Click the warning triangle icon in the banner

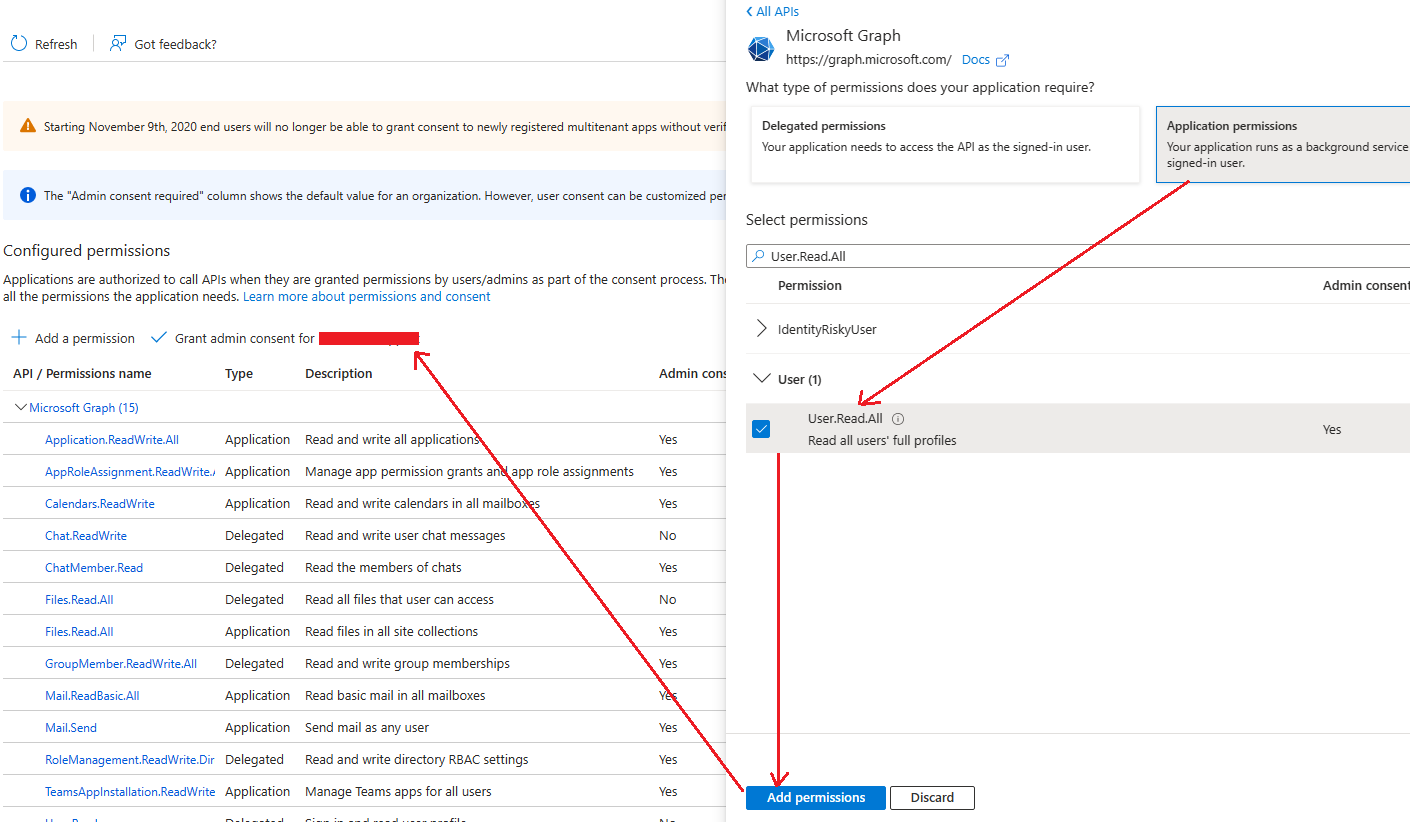(27, 127)
